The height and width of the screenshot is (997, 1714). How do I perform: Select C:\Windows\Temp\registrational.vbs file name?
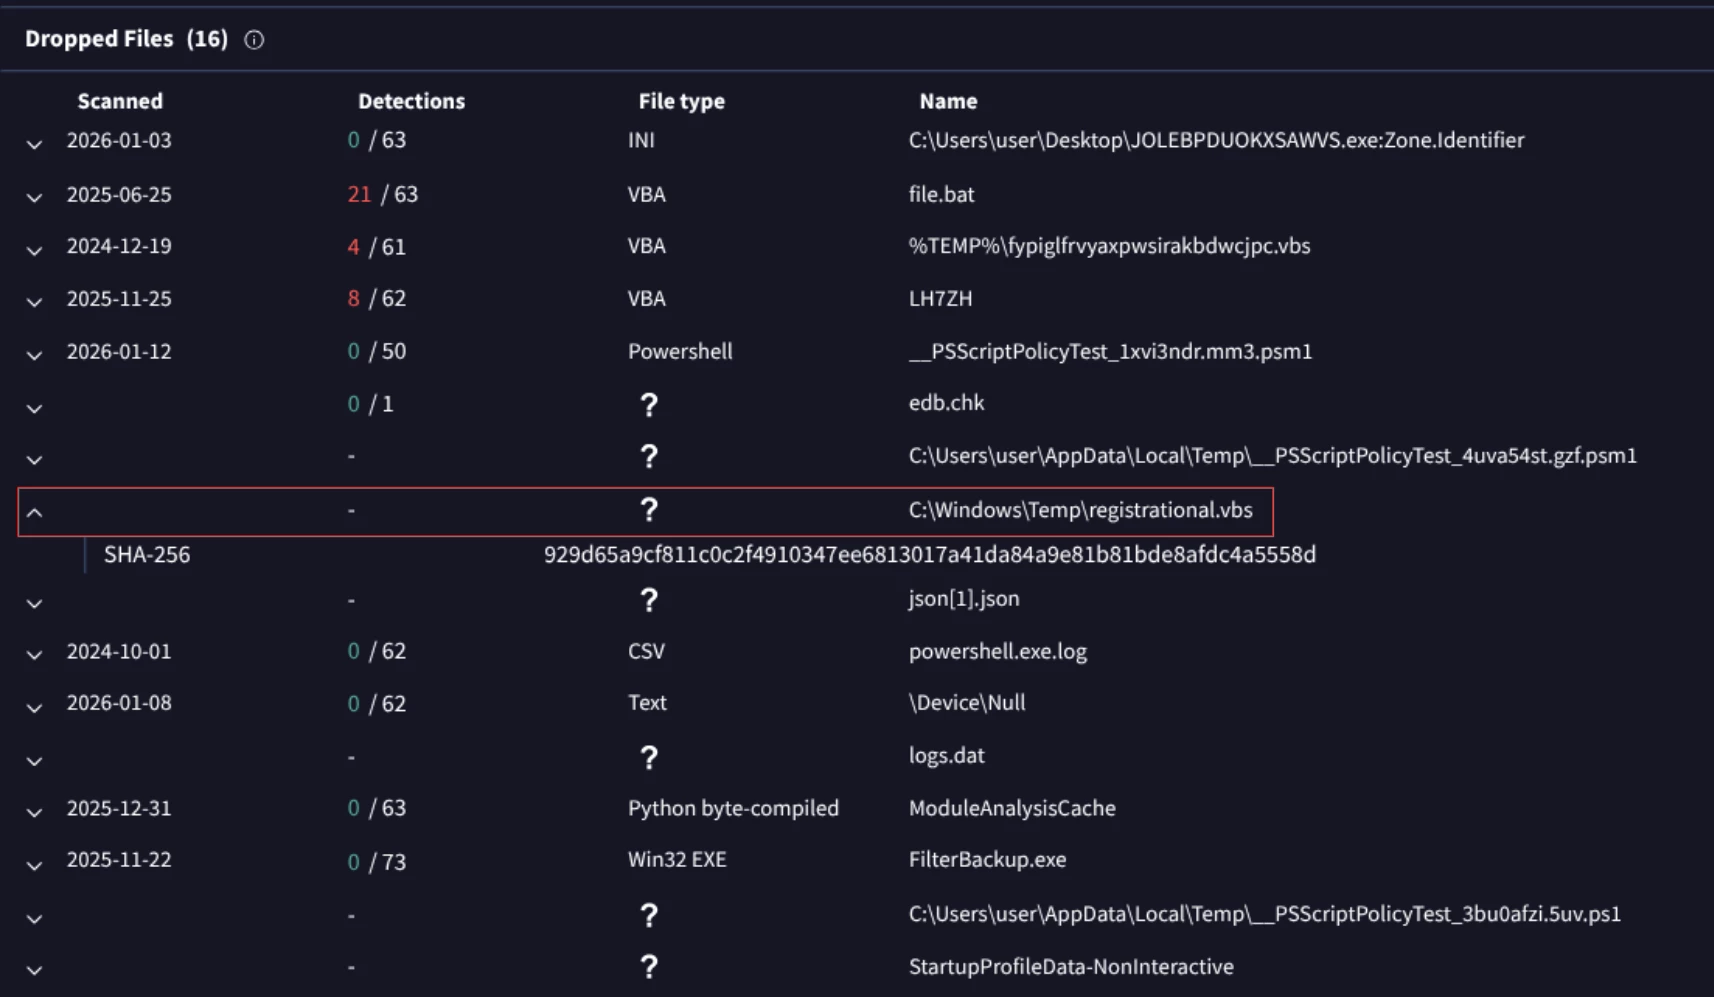pyautogui.click(x=1080, y=510)
